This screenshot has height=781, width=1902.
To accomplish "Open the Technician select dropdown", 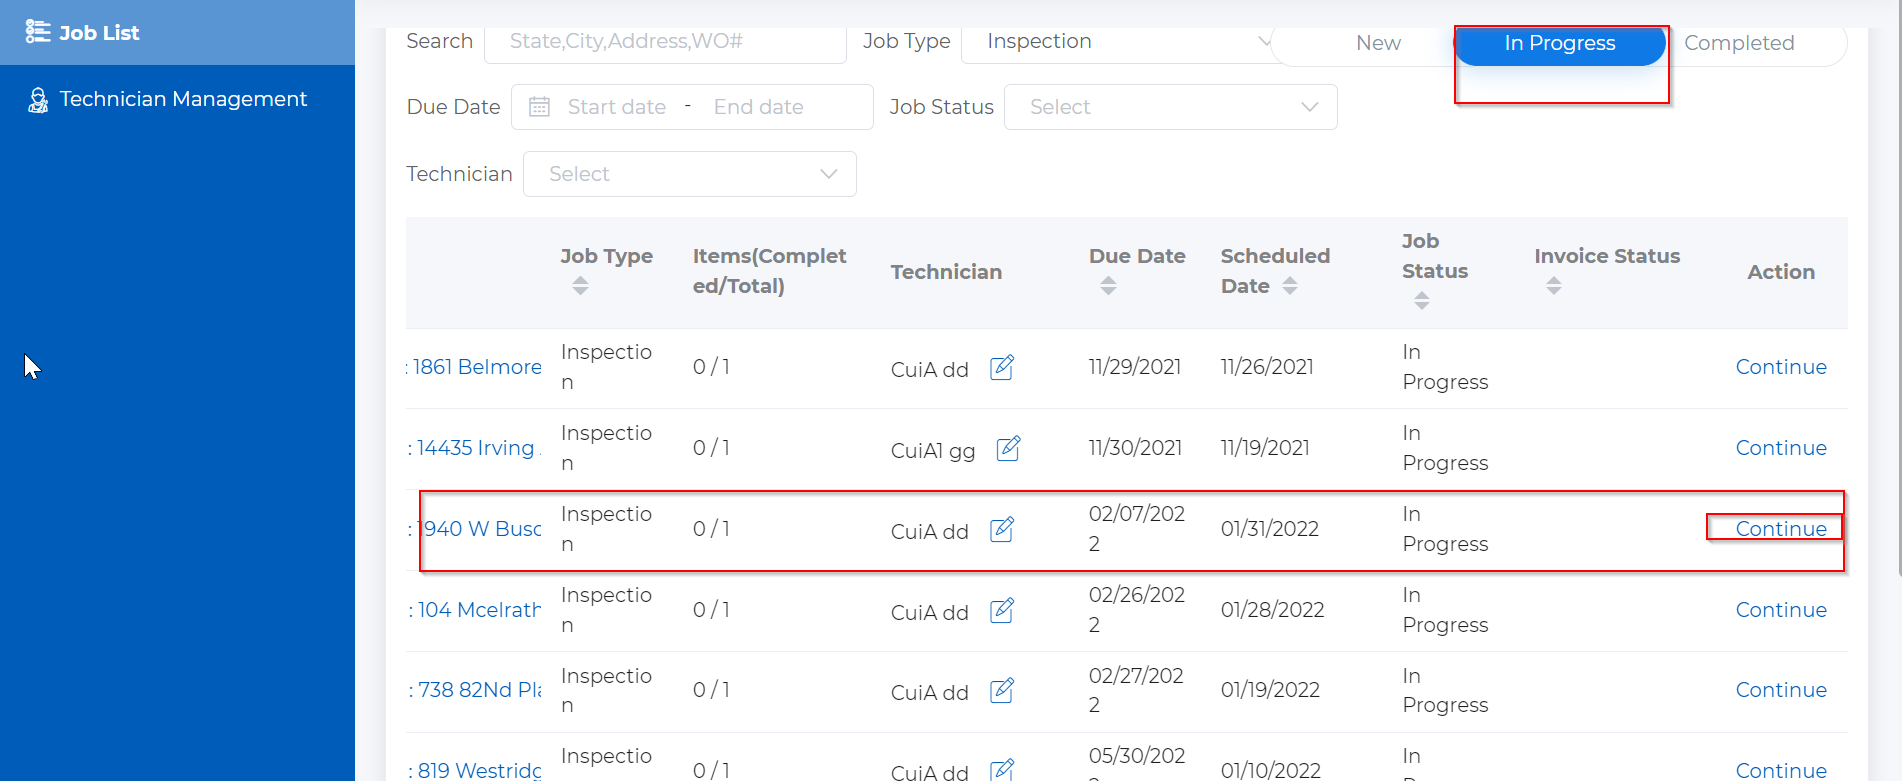I will (x=690, y=174).
